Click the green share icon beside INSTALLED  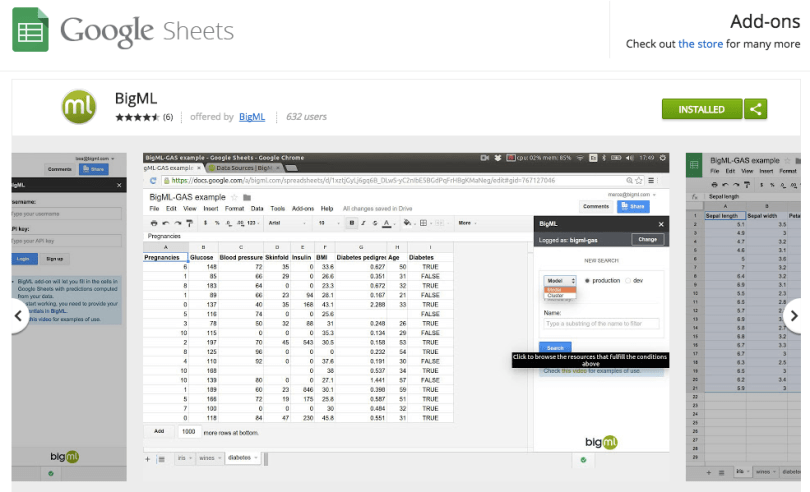tap(755, 109)
